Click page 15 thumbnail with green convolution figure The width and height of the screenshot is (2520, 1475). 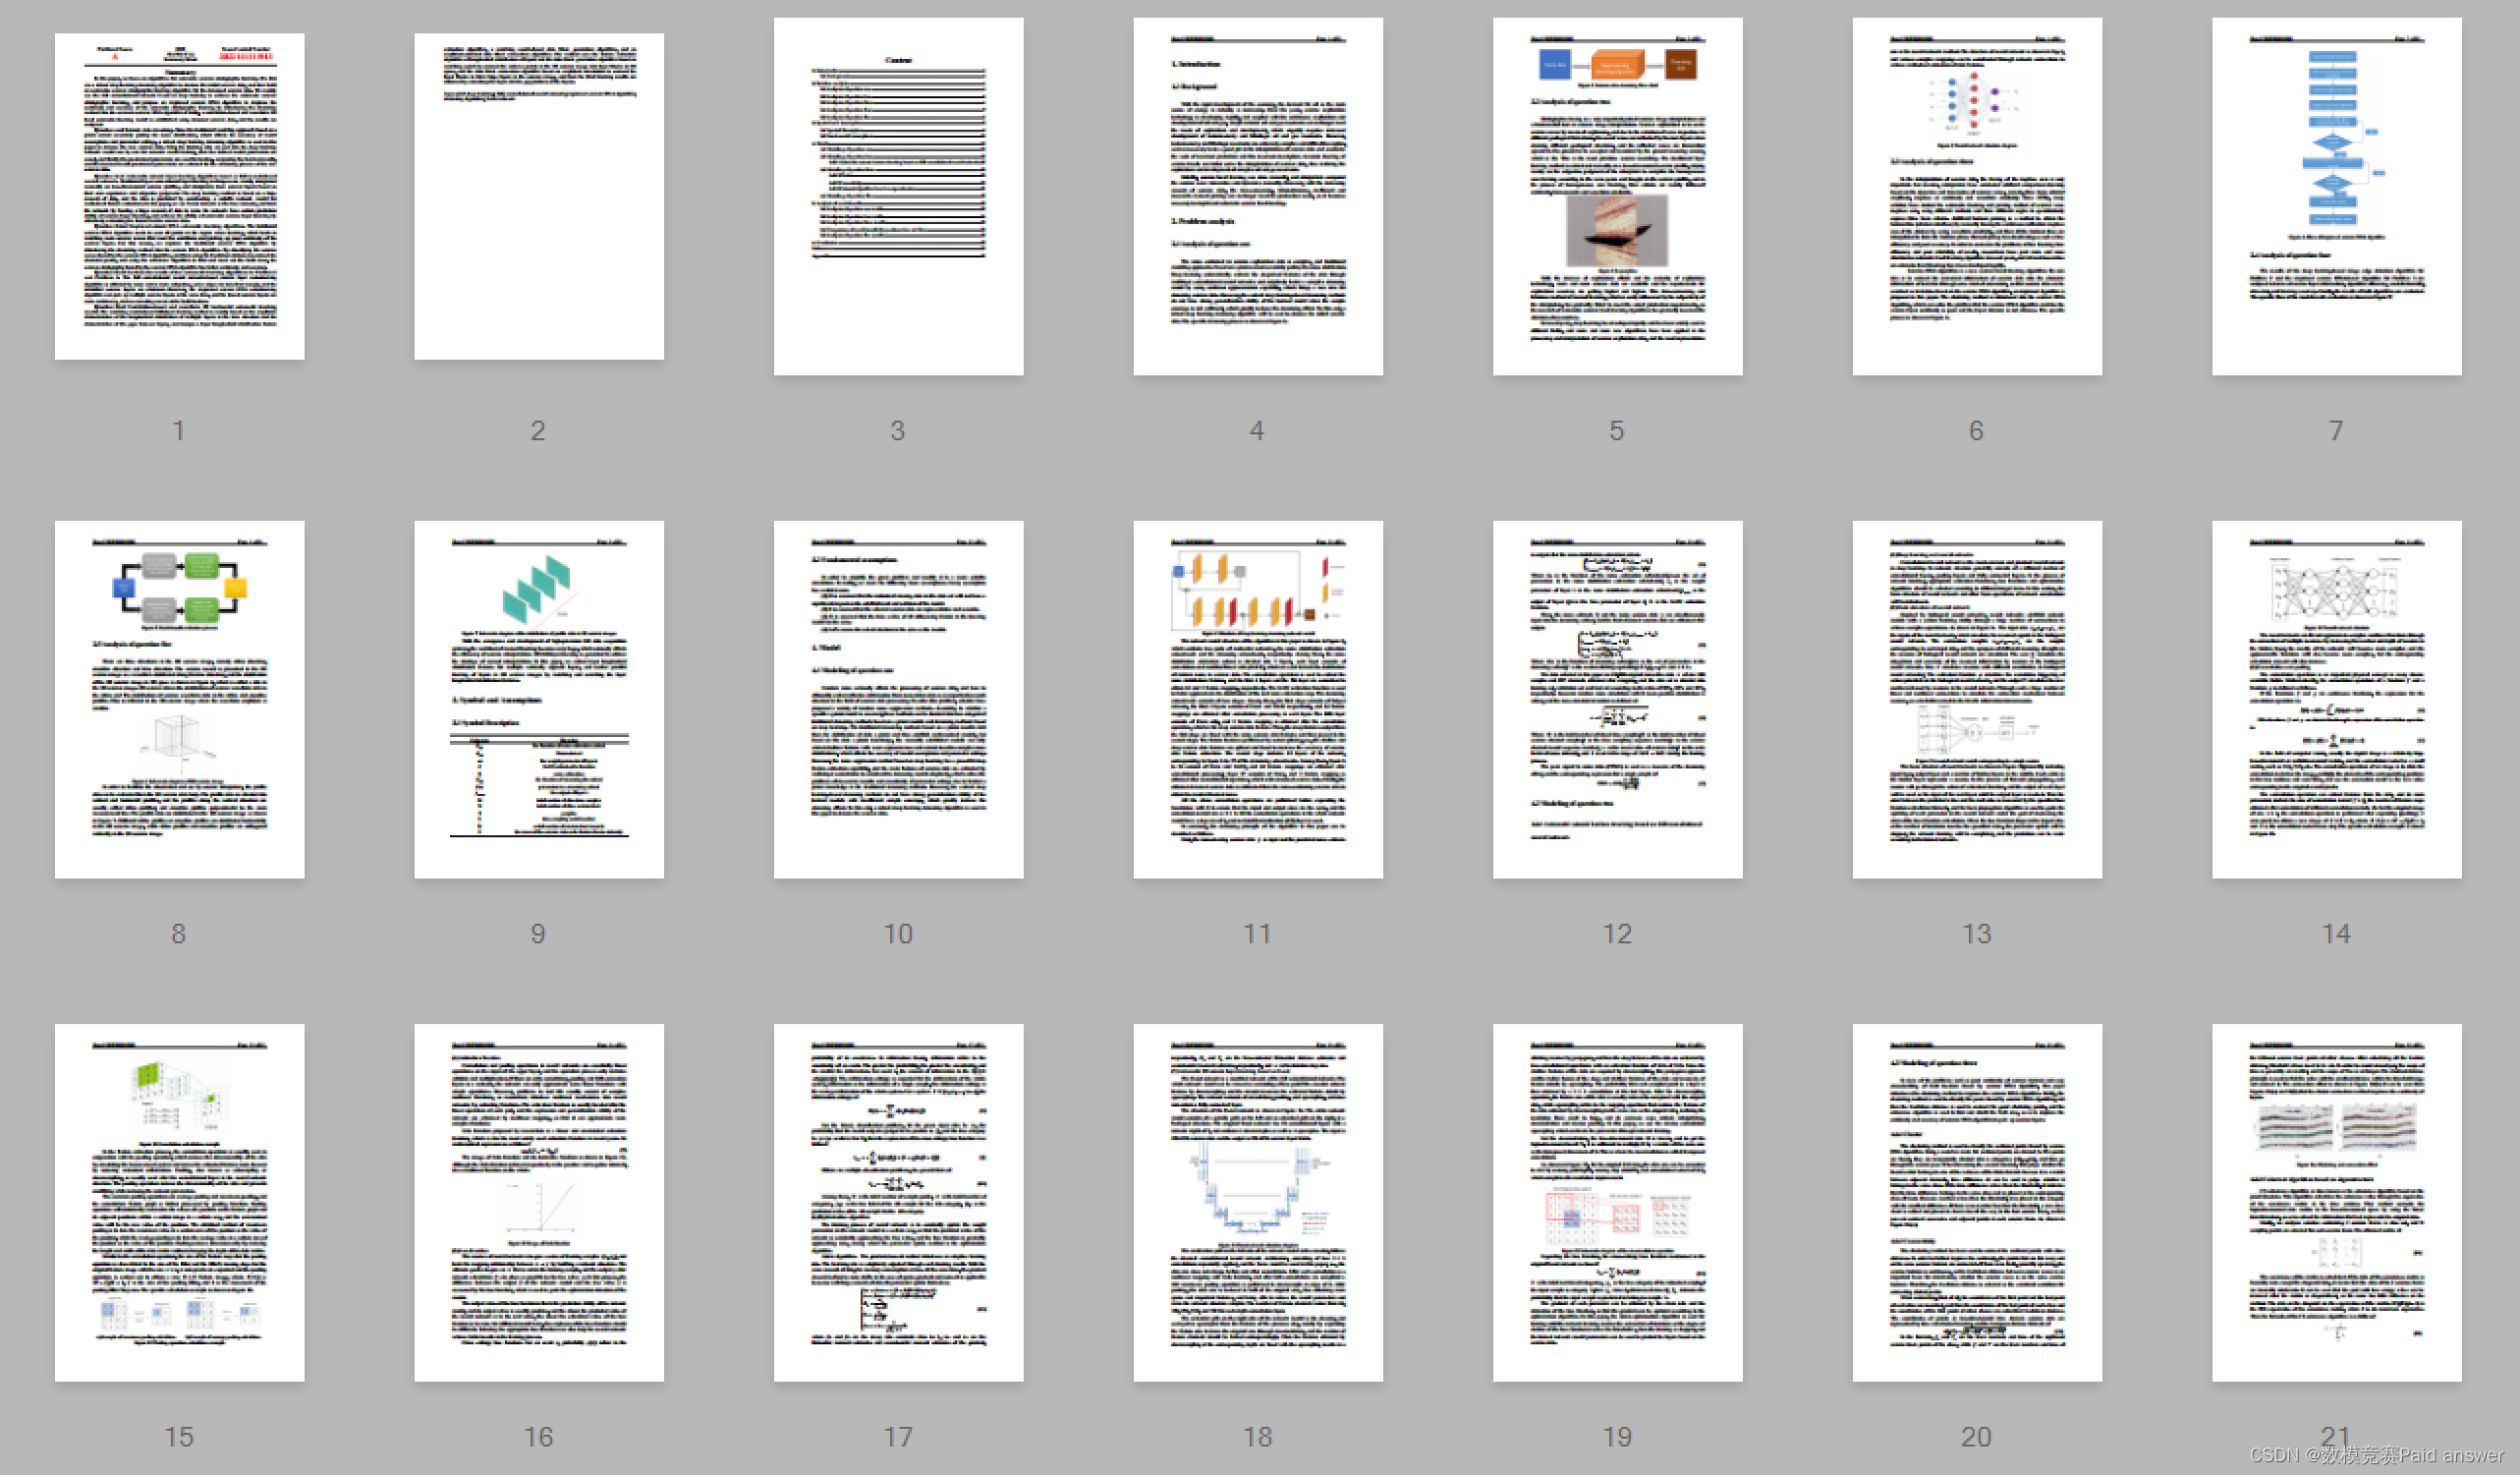(x=179, y=1202)
